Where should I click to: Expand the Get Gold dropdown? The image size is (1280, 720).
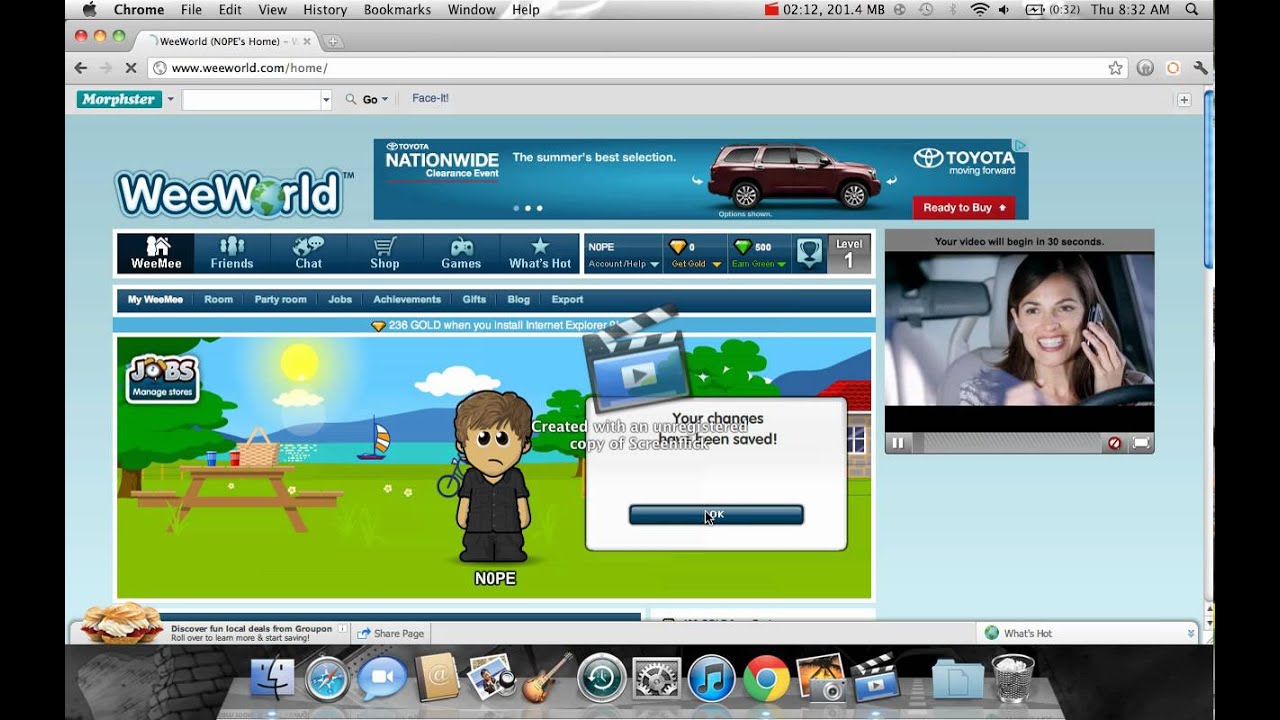tap(696, 264)
